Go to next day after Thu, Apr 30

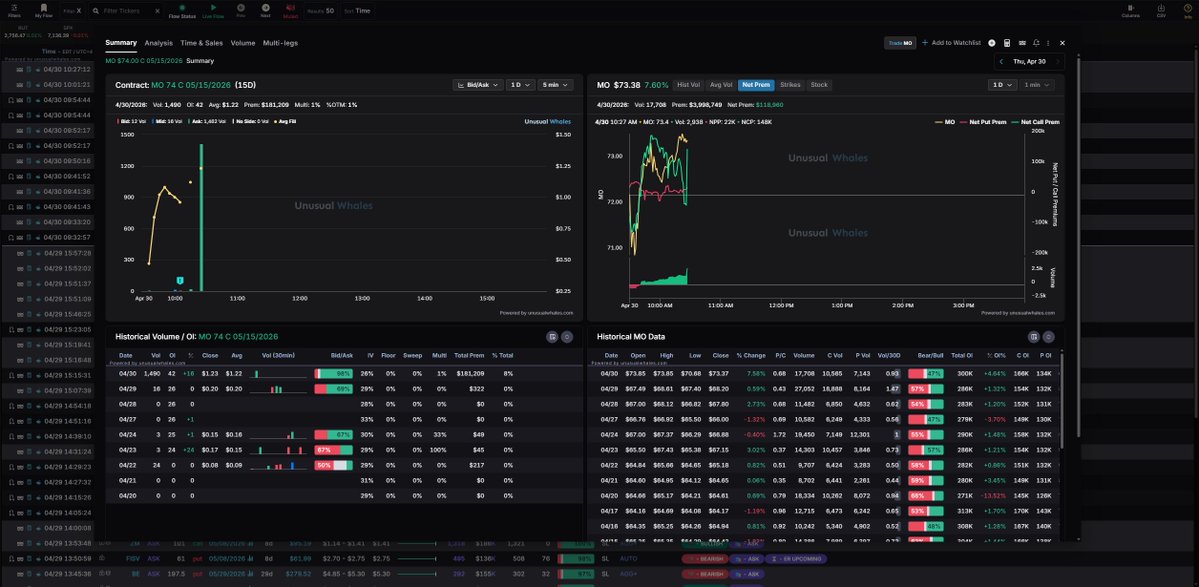[x=1058, y=61]
